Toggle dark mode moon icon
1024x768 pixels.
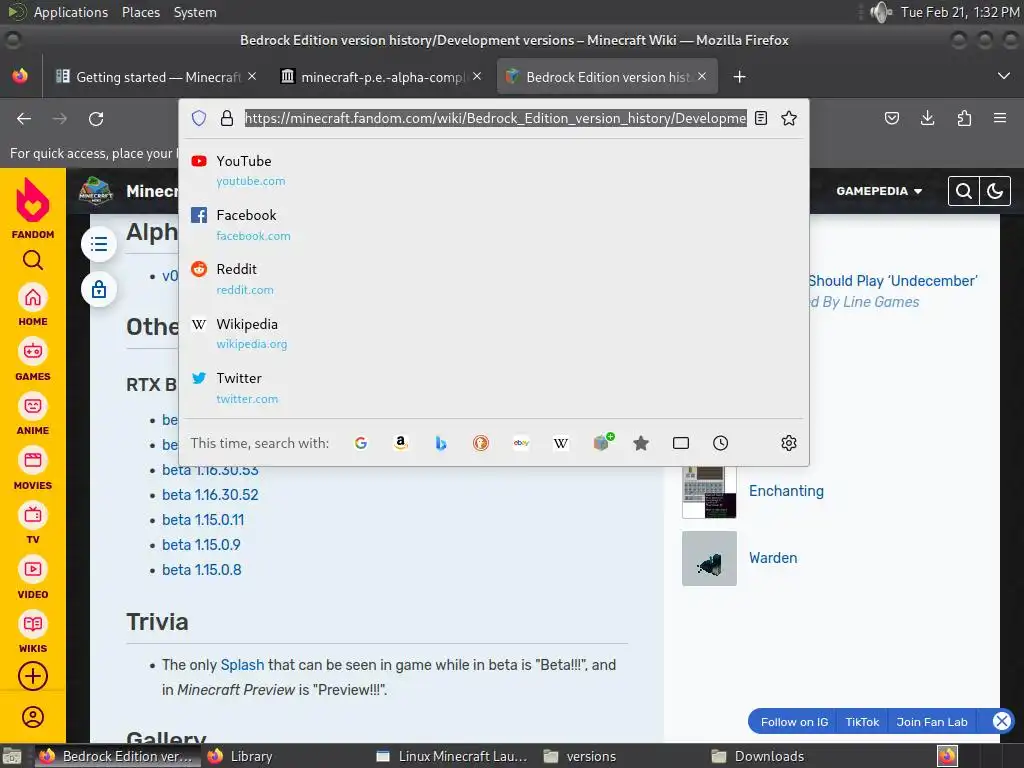tap(995, 191)
